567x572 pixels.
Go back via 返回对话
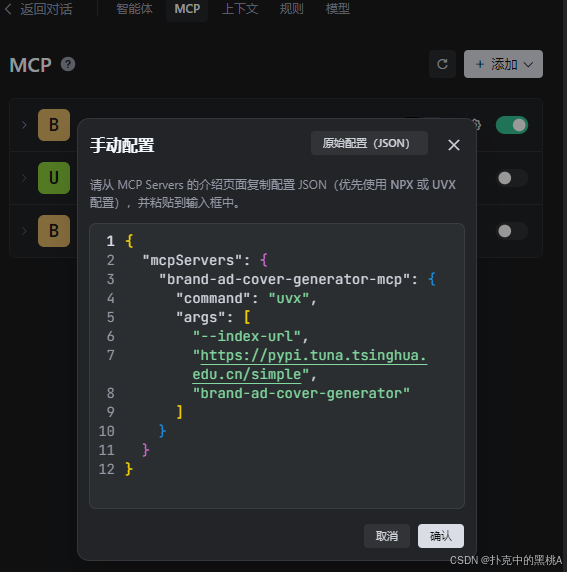pos(39,9)
